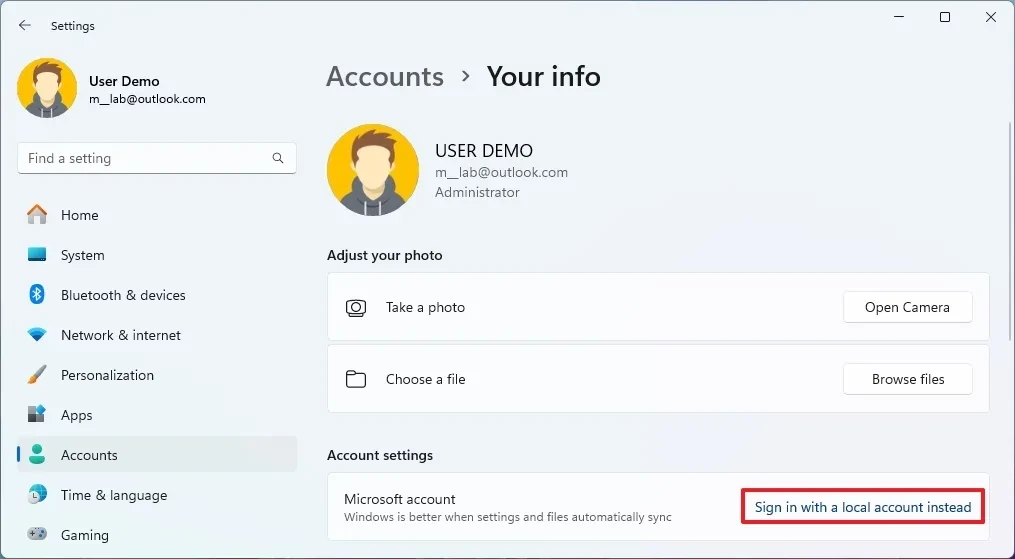1015x559 pixels.
Task: Click the Home icon in sidebar
Action: tap(37, 215)
